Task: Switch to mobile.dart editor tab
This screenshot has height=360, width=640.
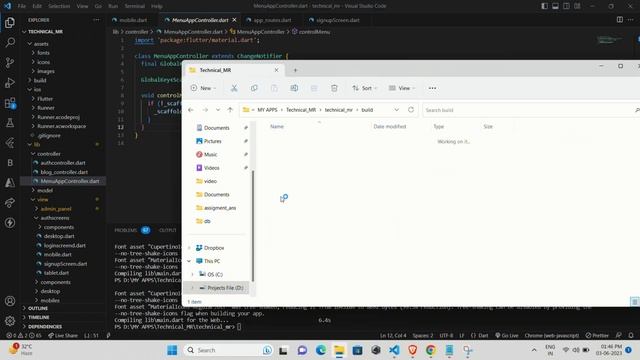Action: (x=133, y=20)
